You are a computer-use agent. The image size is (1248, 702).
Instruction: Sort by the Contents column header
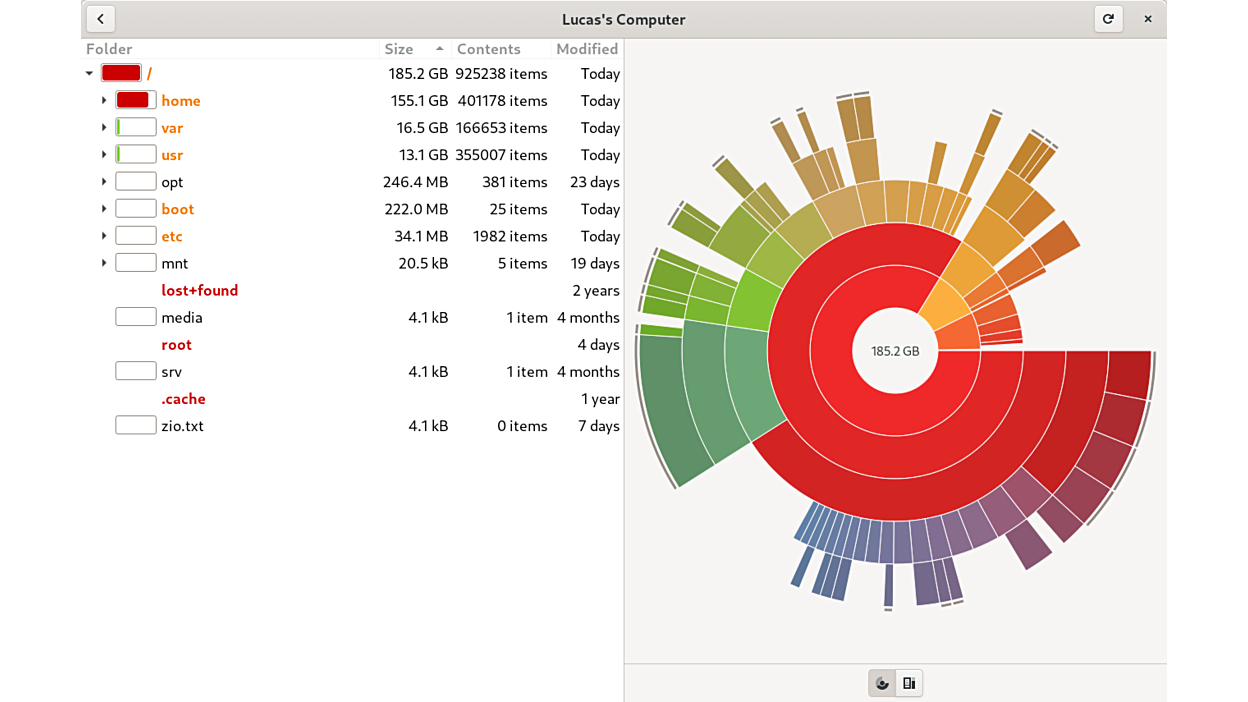point(488,49)
